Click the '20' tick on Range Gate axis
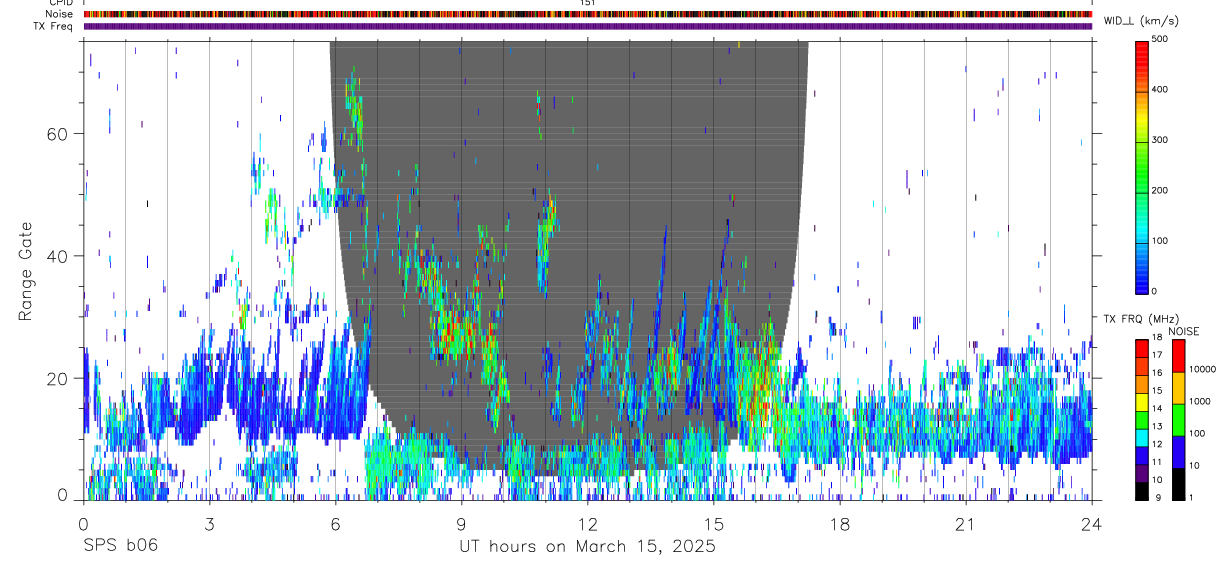1228x567 pixels. pyautogui.click(x=58, y=378)
